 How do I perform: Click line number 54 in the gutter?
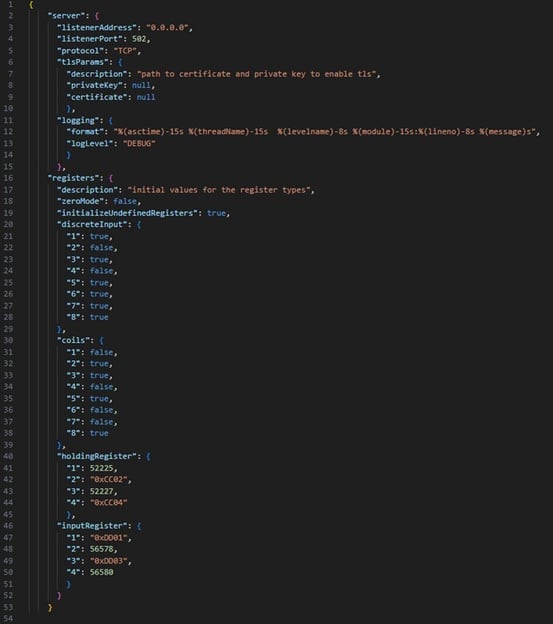(8, 619)
